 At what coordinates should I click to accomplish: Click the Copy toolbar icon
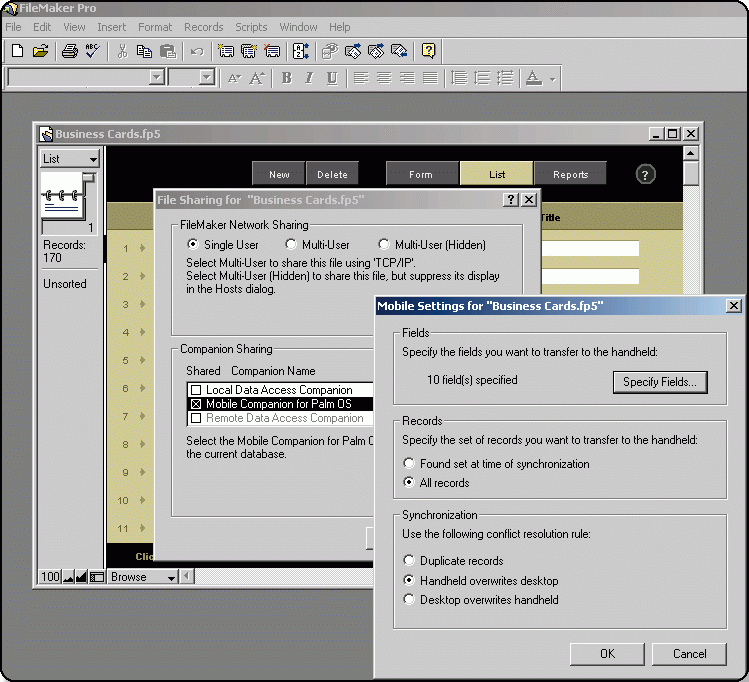pos(144,51)
